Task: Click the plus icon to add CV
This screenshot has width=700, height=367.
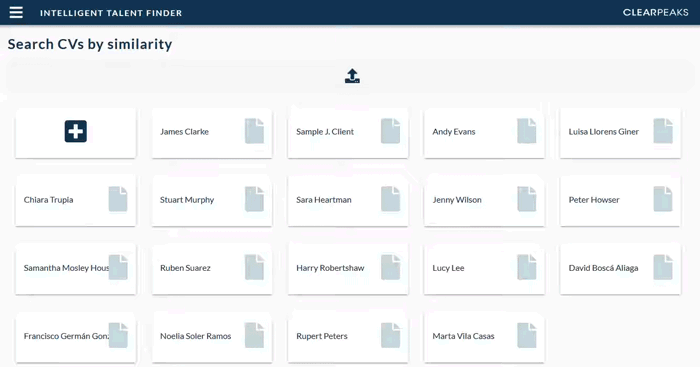Action: pos(75,131)
